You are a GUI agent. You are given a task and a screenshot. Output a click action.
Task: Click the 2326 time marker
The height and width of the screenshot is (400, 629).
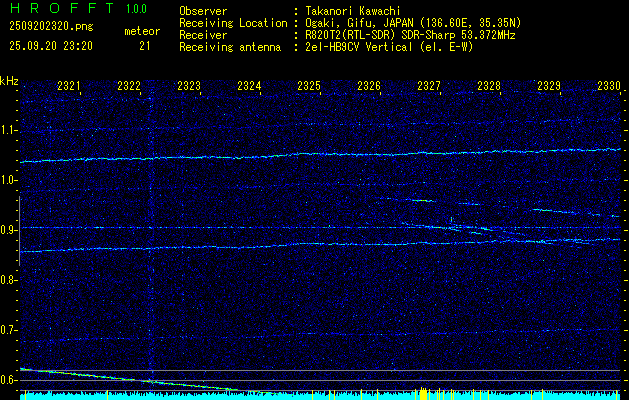[369, 85]
